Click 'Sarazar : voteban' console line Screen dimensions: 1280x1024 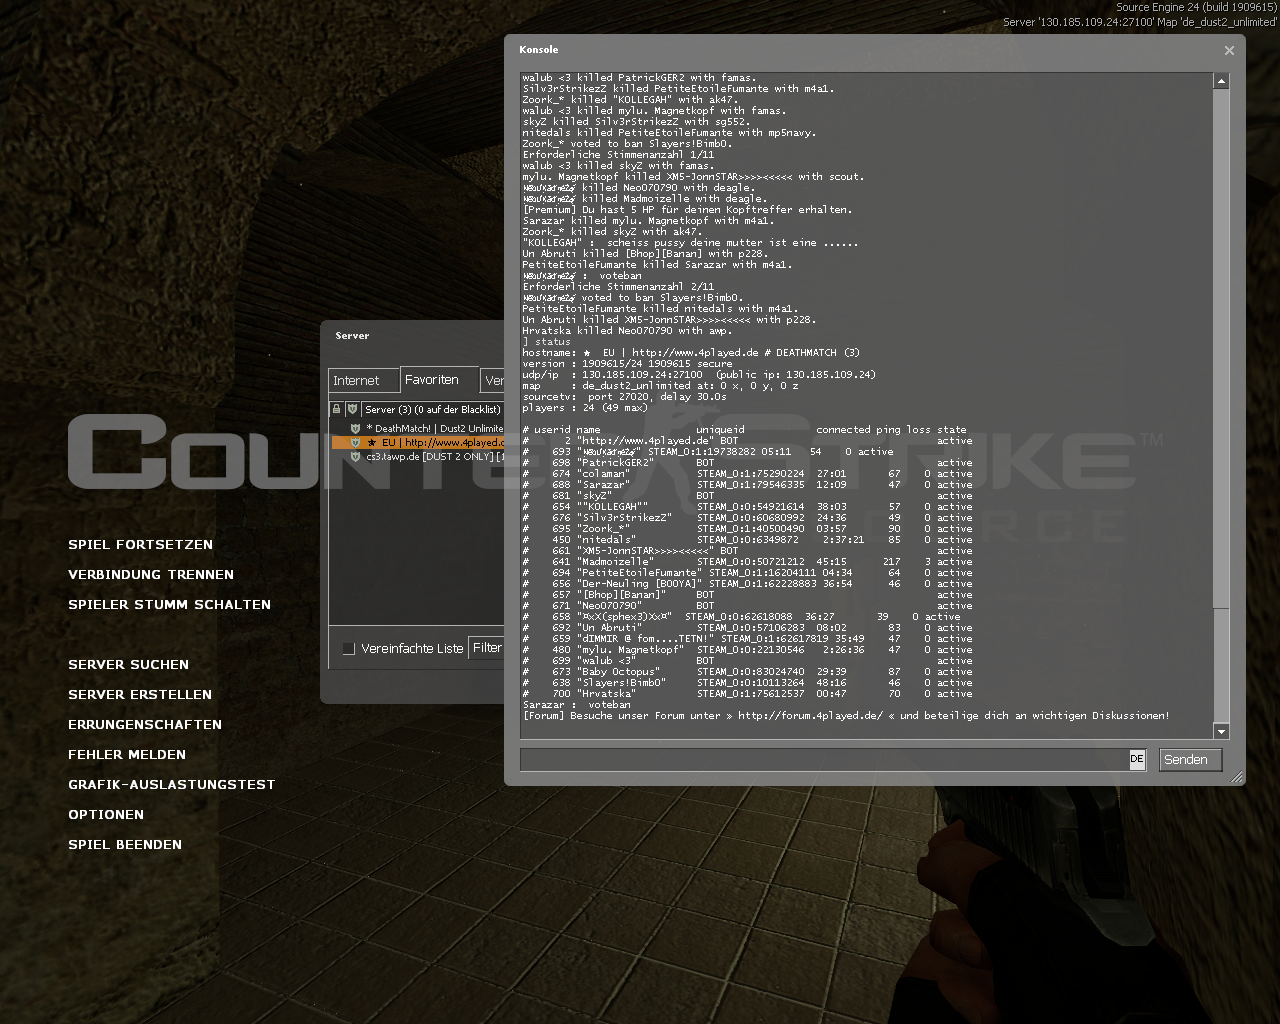[x=576, y=705]
